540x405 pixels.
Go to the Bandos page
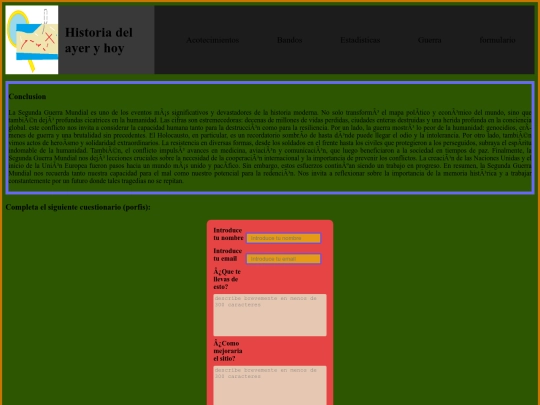290,40
